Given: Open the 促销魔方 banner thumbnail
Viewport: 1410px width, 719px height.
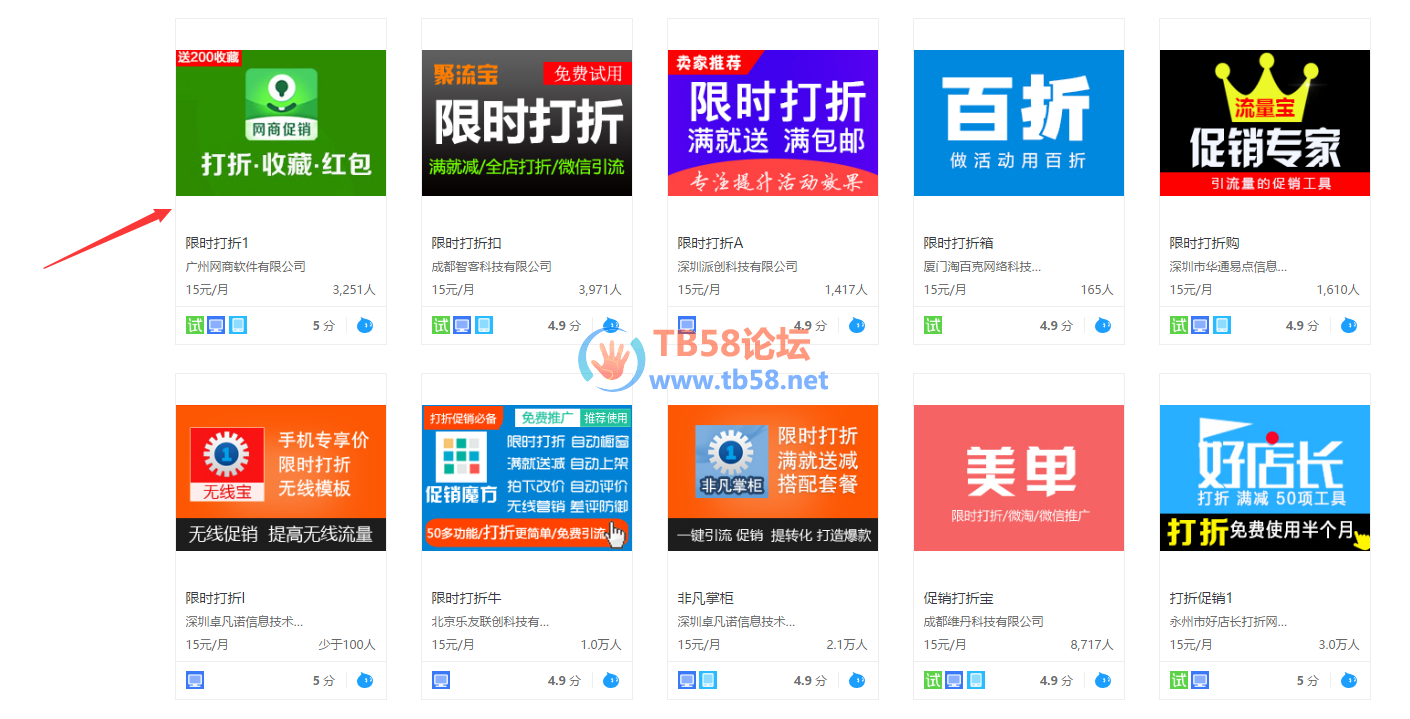Looking at the screenshot, I should [x=527, y=478].
